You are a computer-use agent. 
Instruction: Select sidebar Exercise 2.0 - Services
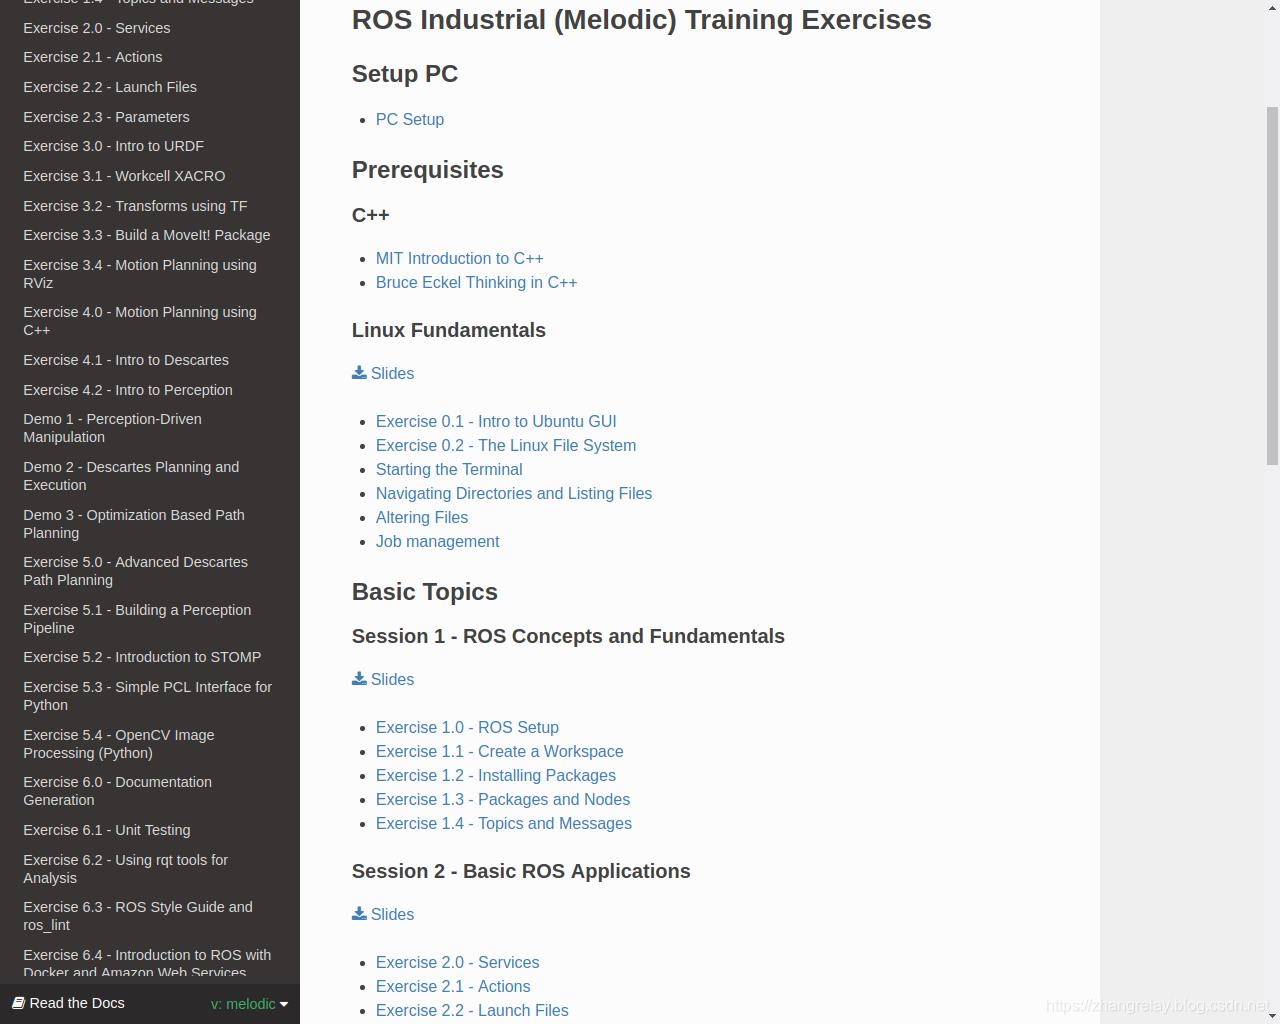(x=150, y=28)
